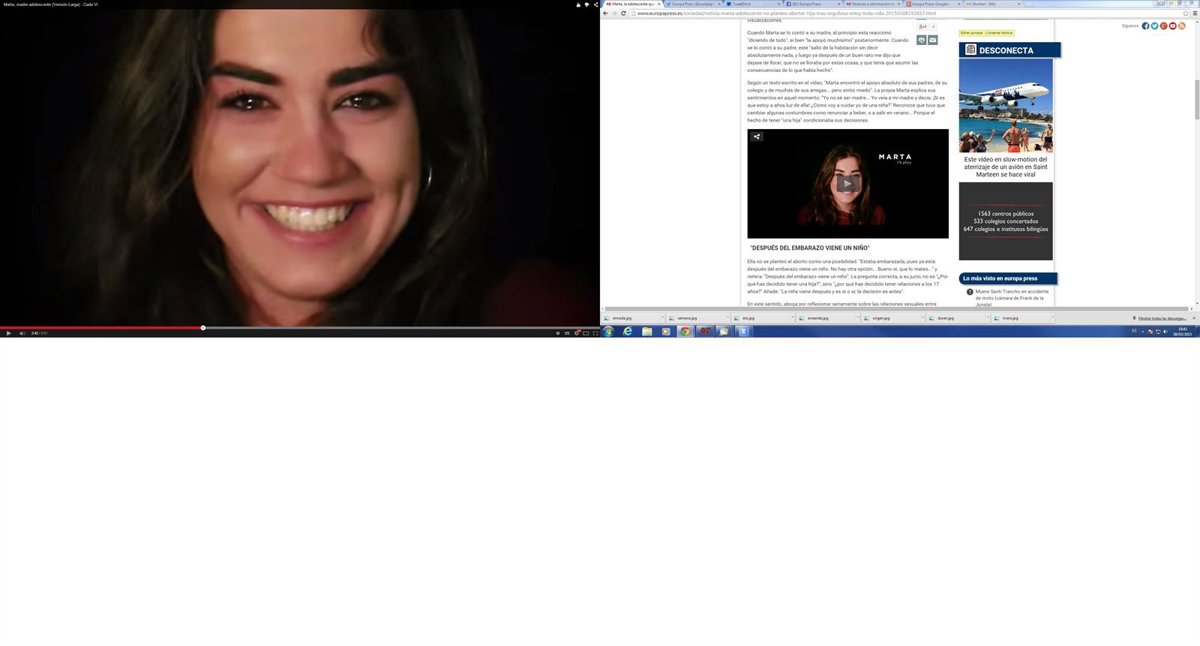Toggle fullscreen on the YouTube player
Image resolution: width=1200 pixels, height=646 pixels.
click(595, 333)
